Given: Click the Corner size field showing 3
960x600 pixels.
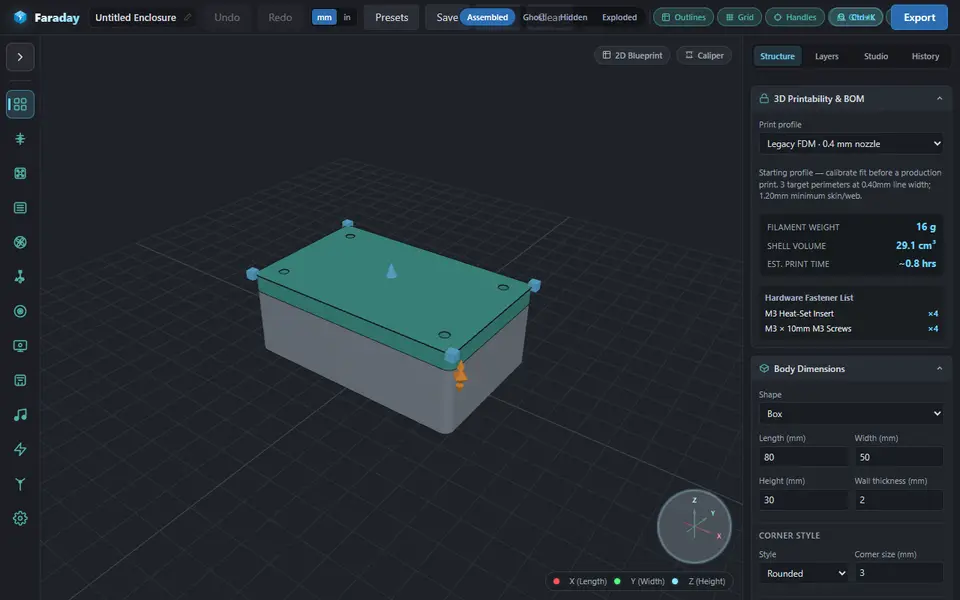Looking at the screenshot, I should point(899,573).
